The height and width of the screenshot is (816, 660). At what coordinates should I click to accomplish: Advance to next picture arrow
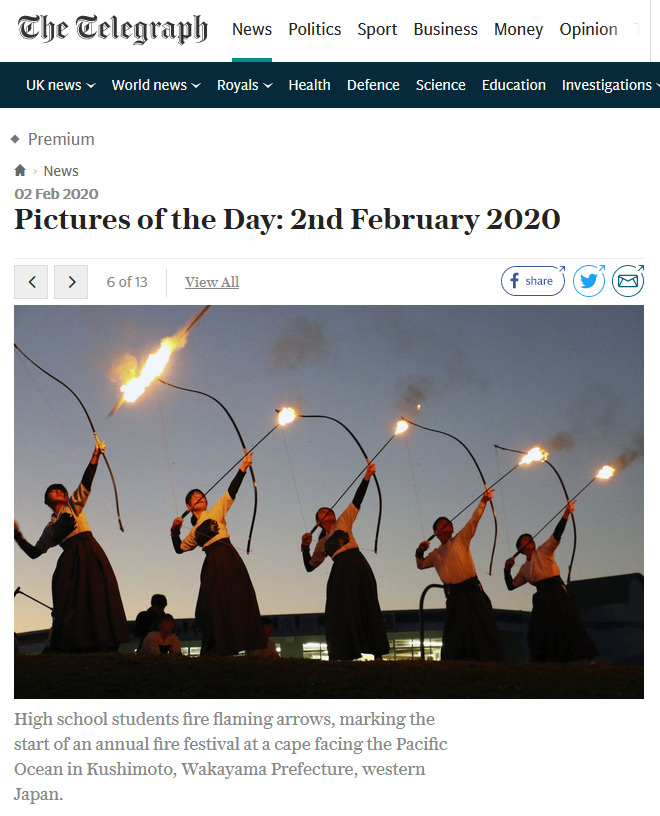click(71, 282)
